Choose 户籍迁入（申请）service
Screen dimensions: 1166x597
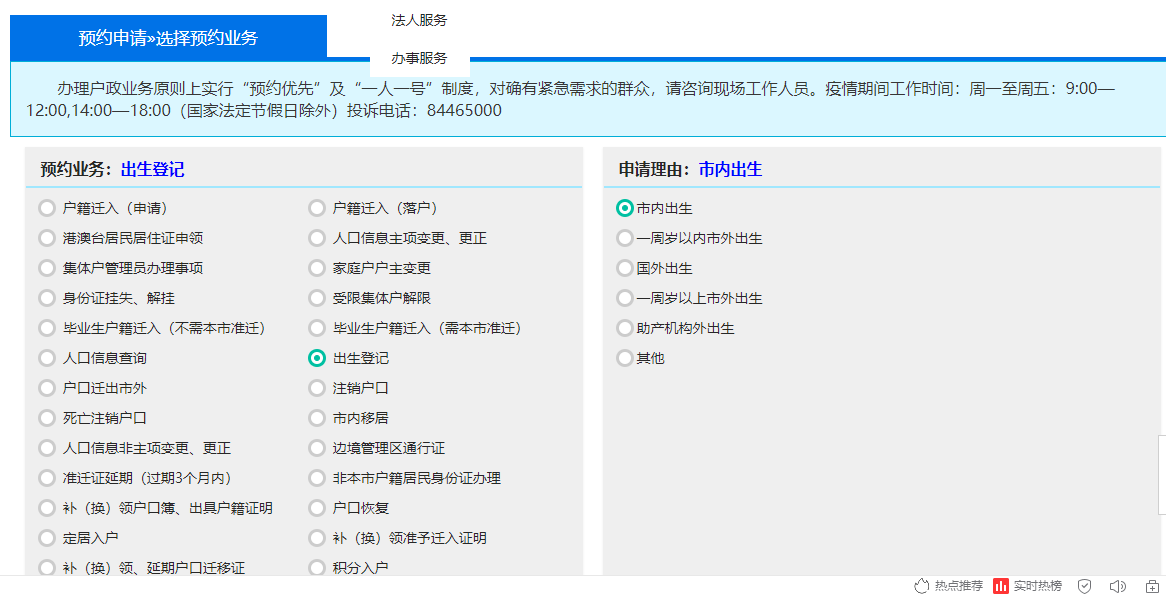(x=47, y=208)
